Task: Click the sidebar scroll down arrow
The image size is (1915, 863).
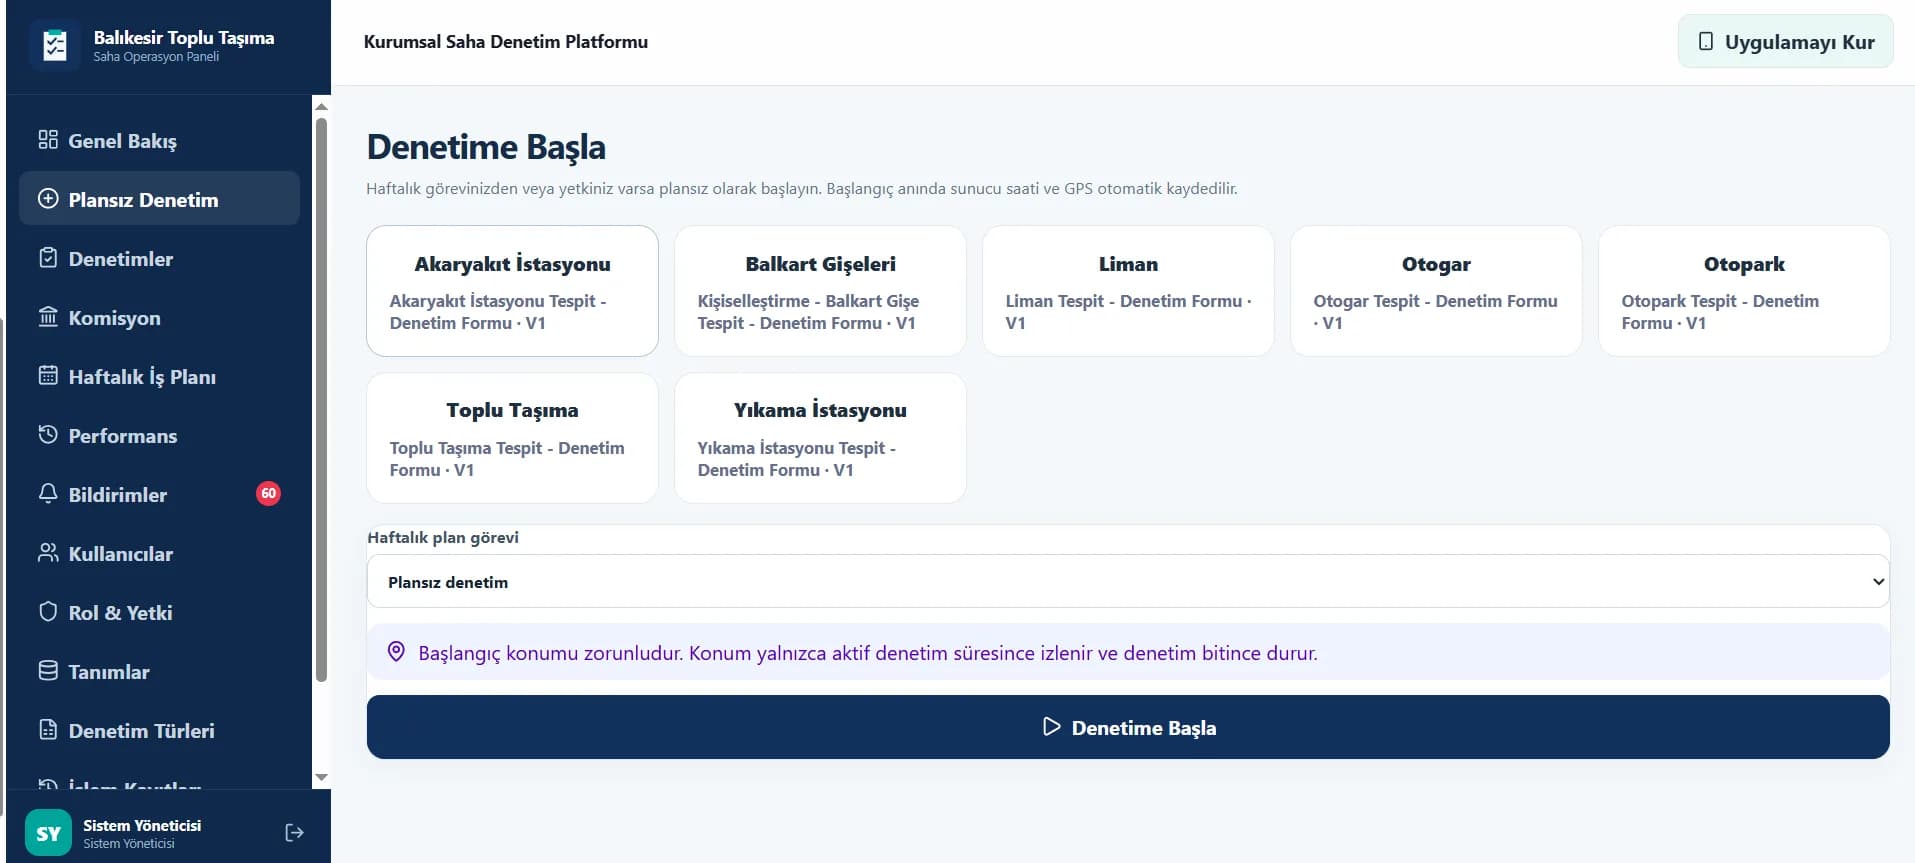Action: pyautogui.click(x=321, y=777)
